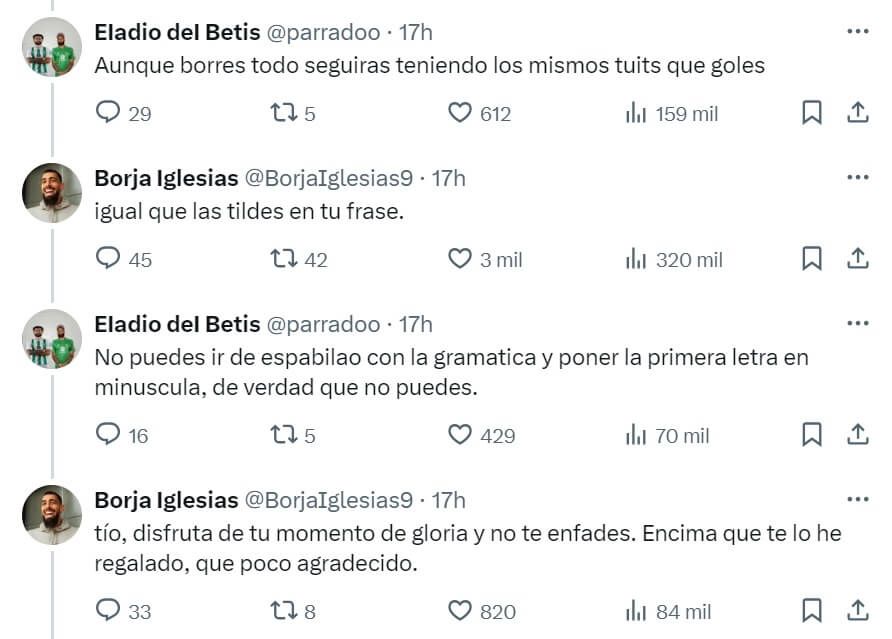892x639 pixels.
Task: Open the share icon on the last tweet
Action: point(858,611)
